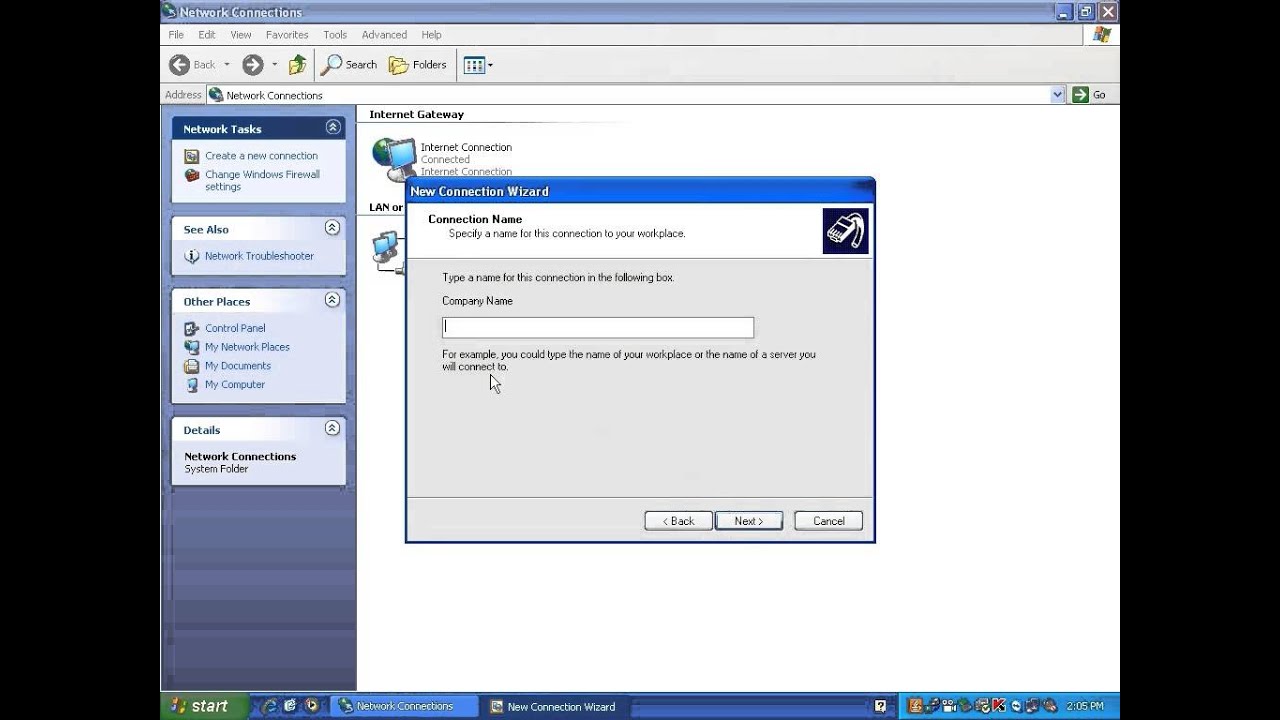
Task: Click the Create a new connection icon
Action: point(192,156)
